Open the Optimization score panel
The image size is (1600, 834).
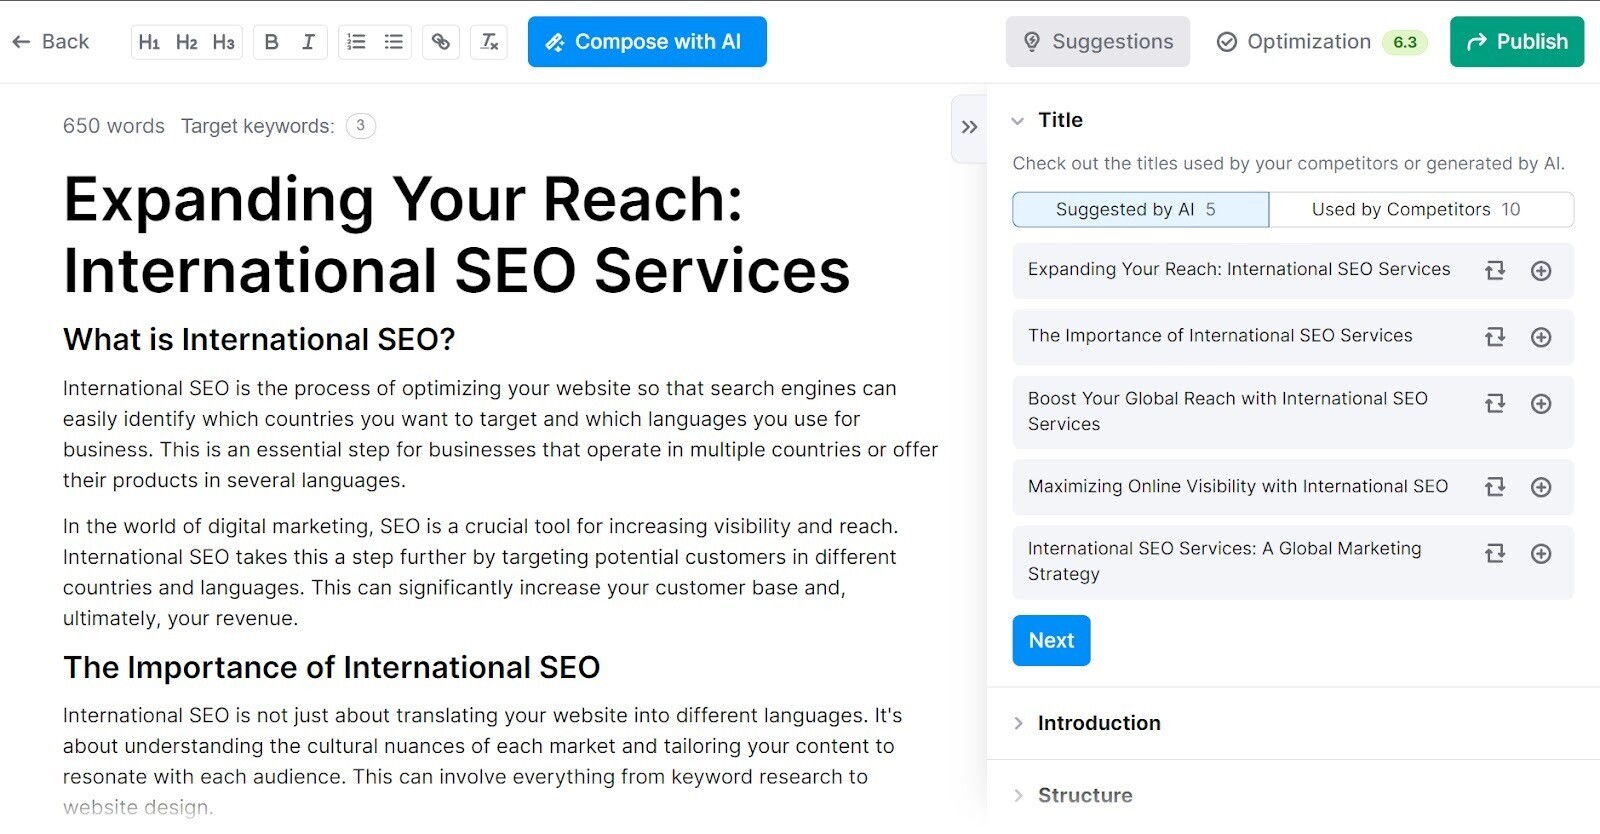point(1321,42)
